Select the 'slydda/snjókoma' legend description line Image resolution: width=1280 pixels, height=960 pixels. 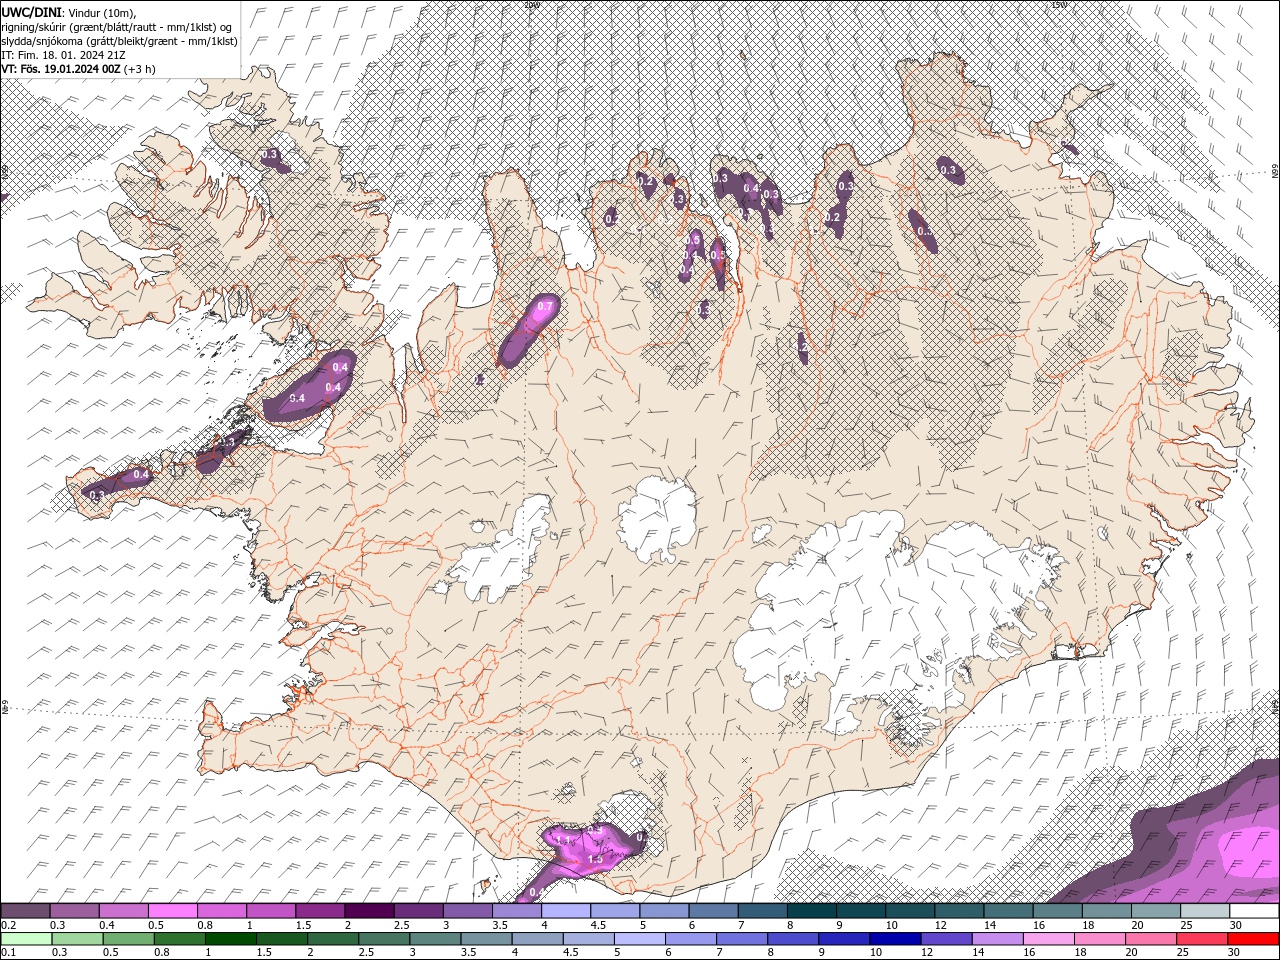pyautogui.click(x=119, y=41)
